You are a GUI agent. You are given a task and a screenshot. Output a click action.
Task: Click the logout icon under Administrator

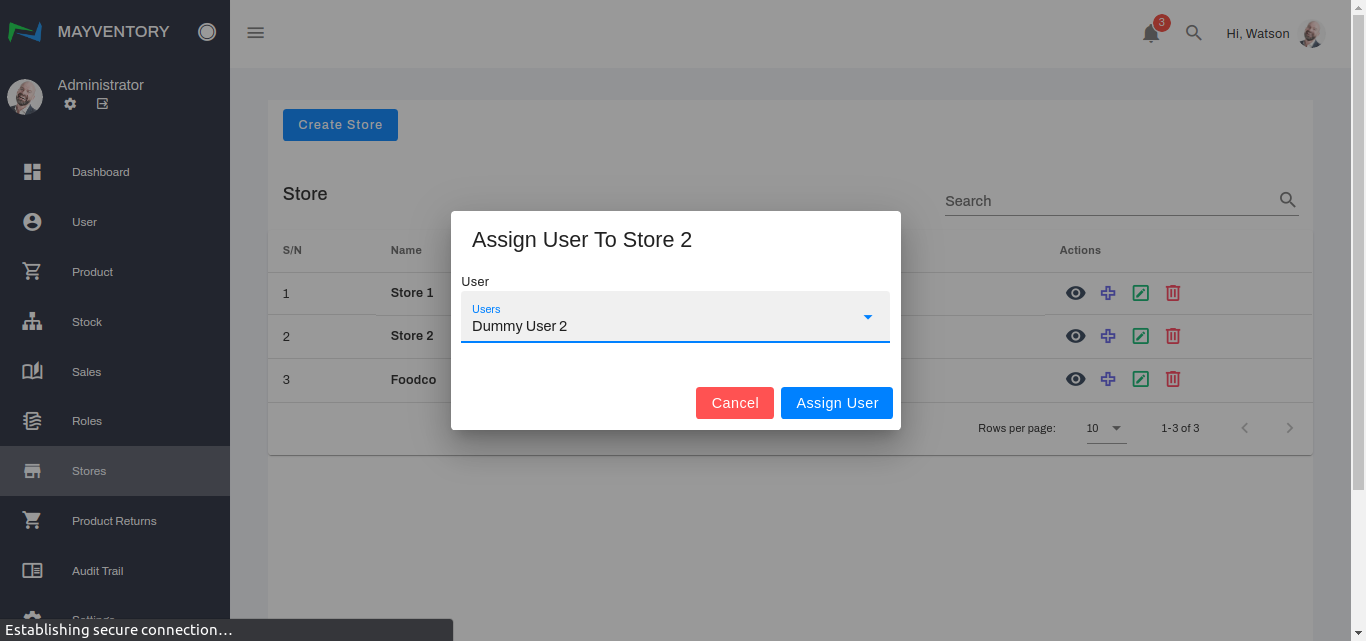click(x=102, y=104)
